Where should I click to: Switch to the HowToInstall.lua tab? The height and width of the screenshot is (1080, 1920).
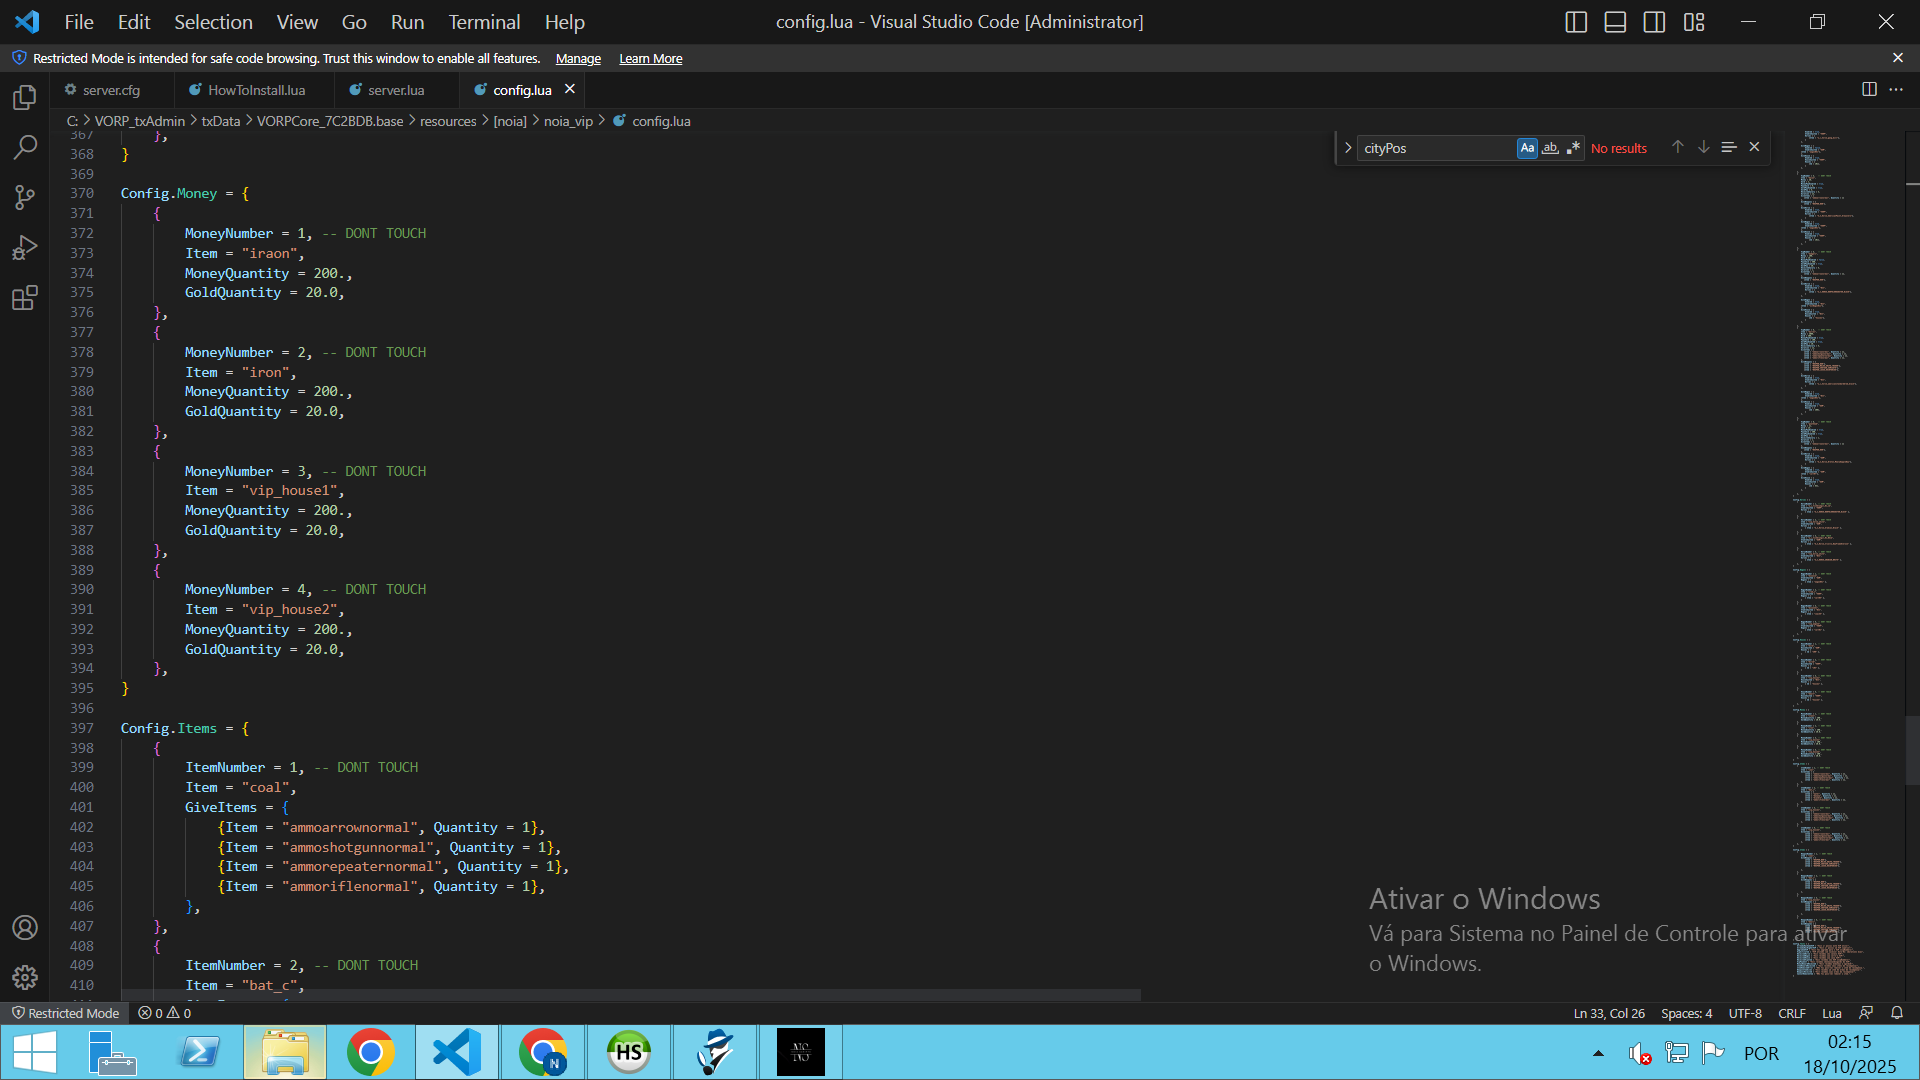click(x=256, y=90)
